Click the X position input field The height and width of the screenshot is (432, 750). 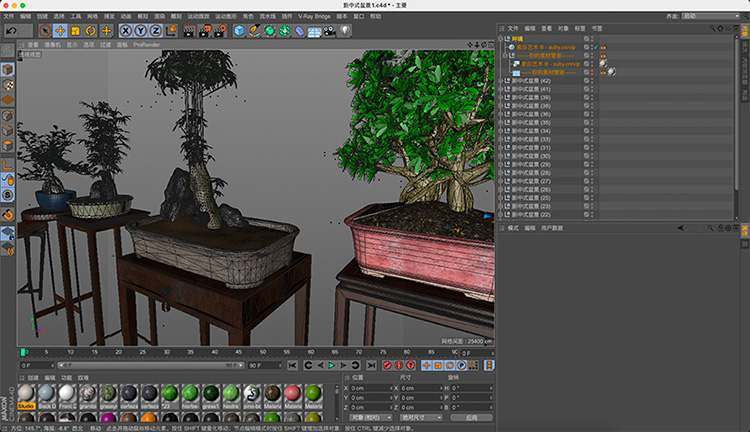[x=371, y=388]
